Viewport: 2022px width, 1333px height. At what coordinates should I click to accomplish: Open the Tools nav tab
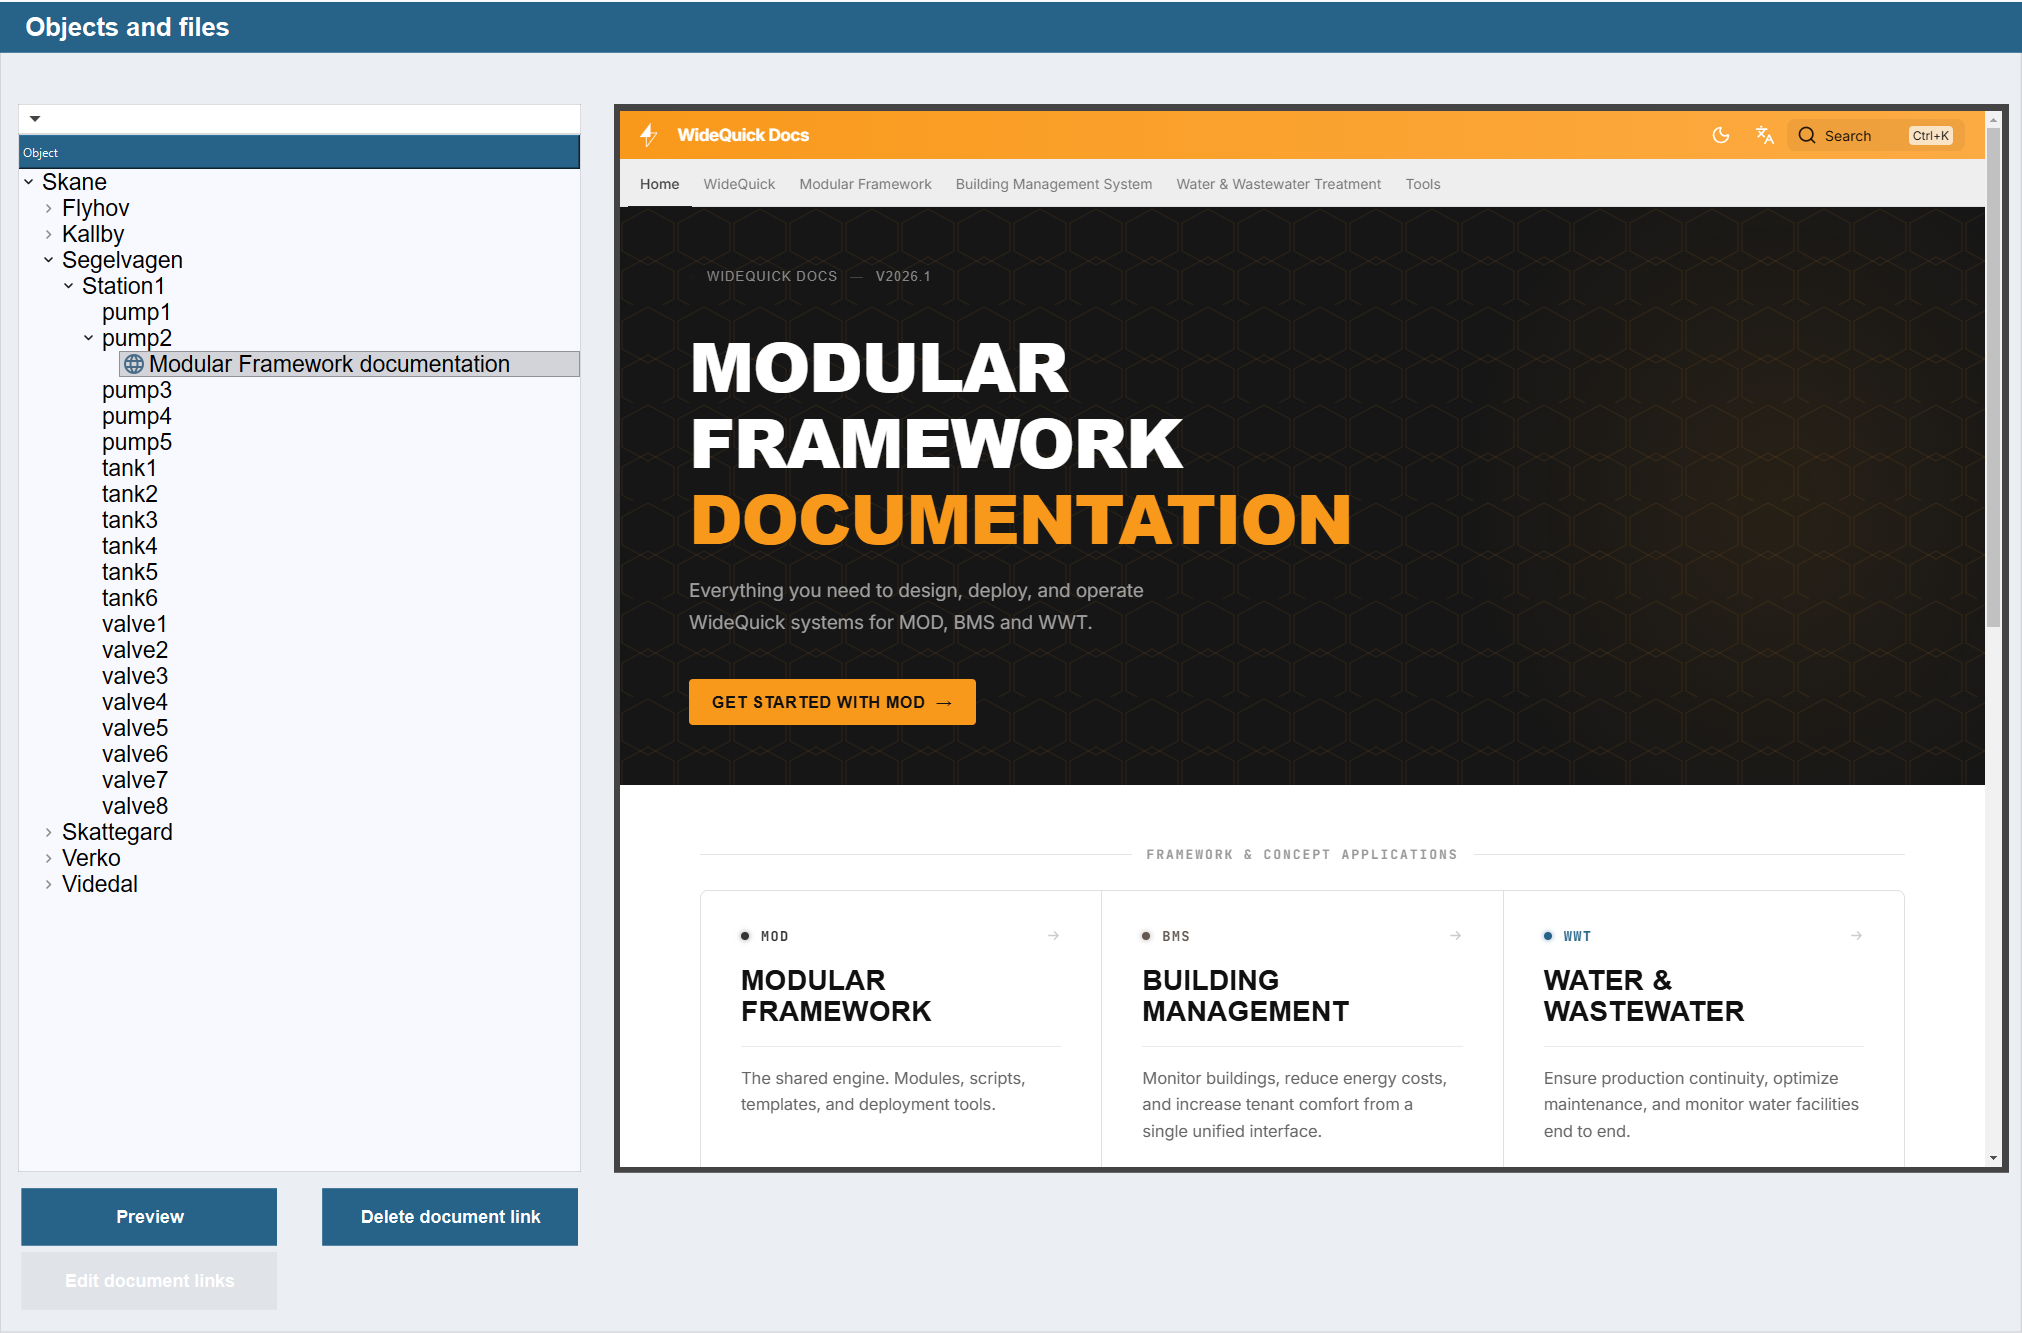pyautogui.click(x=1422, y=184)
